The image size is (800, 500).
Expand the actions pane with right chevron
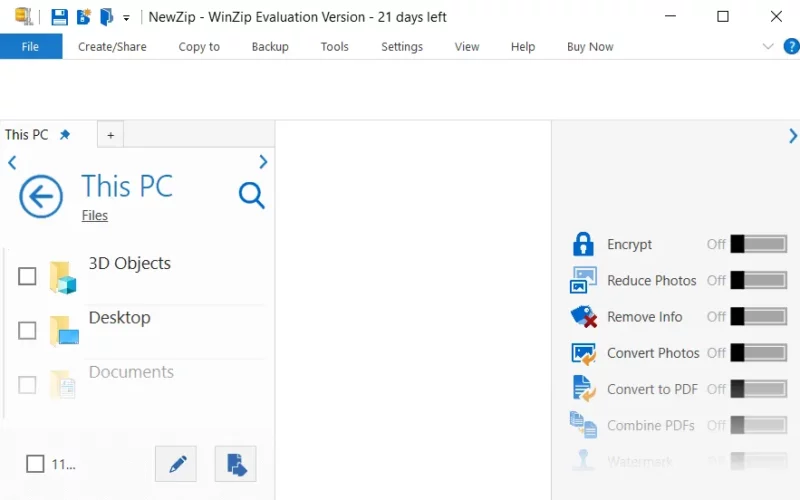(x=792, y=136)
